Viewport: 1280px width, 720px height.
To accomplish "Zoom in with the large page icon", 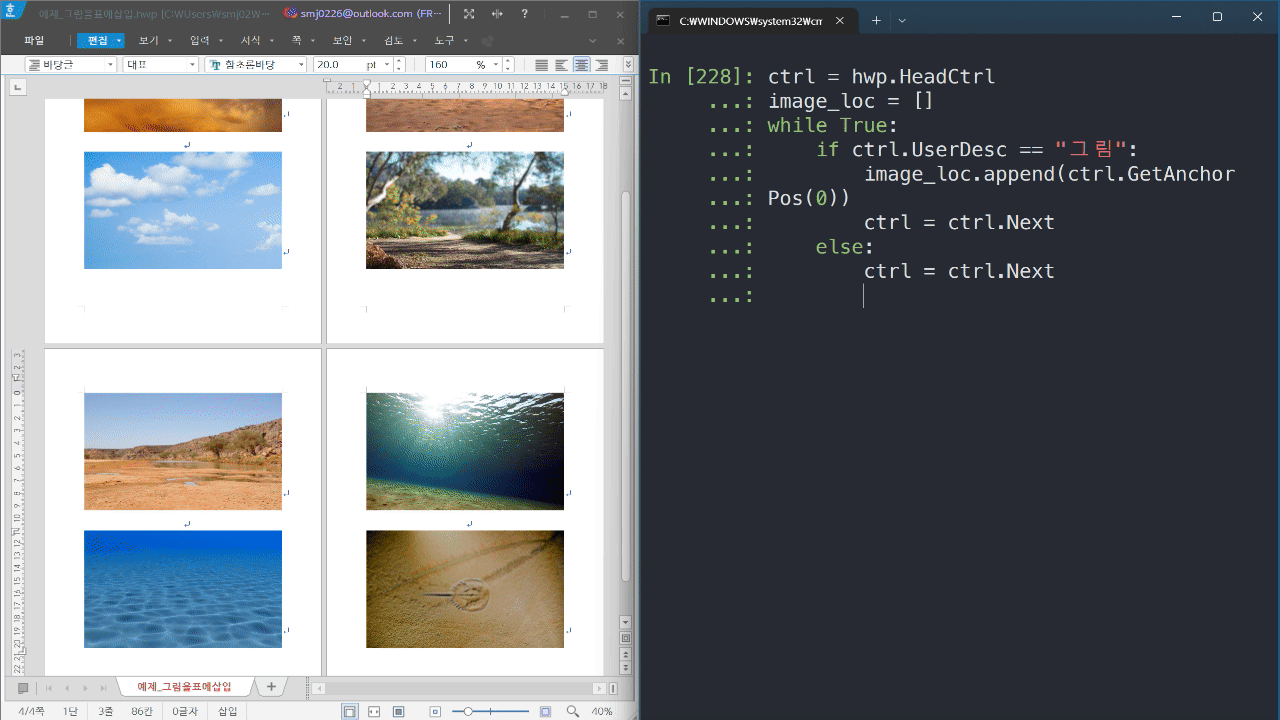I will [545, 712].
